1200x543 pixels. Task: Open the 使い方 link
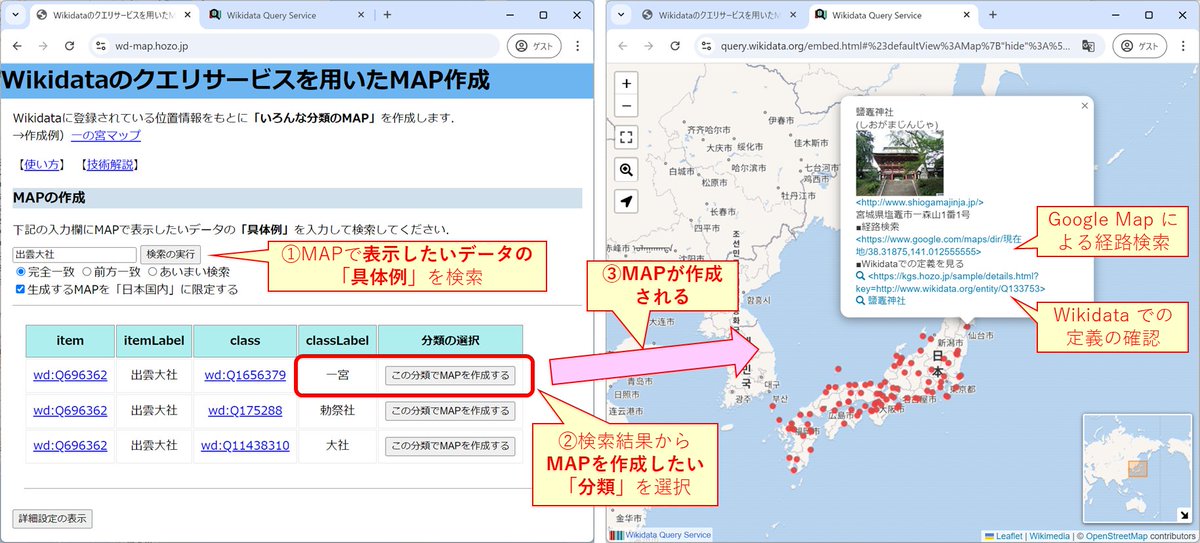pos(43,164)
